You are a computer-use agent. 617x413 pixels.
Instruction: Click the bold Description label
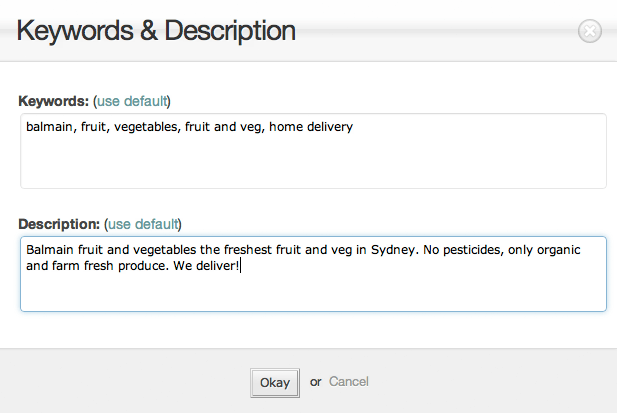59,224
